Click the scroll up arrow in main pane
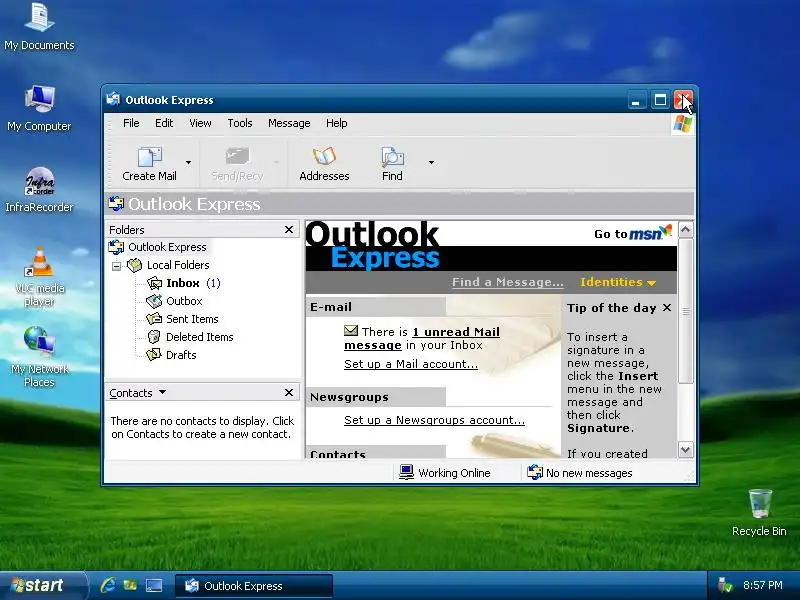The width and height of the screenshot is (800, 600). (685, 230)
